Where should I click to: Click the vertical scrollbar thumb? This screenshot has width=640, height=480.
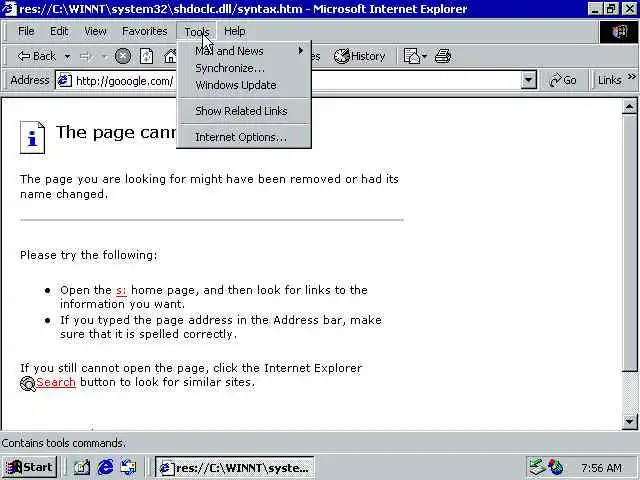click(x=629, y=243)
